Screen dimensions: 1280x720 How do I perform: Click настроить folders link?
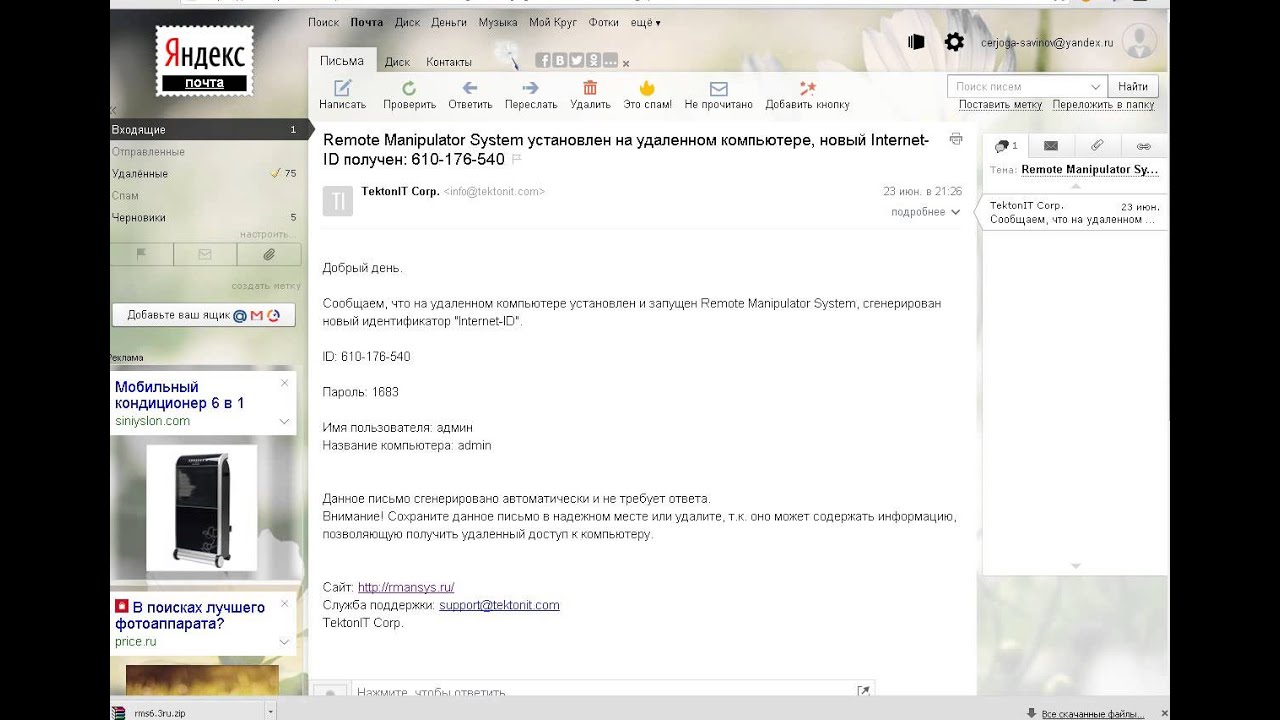coord(267,235)
